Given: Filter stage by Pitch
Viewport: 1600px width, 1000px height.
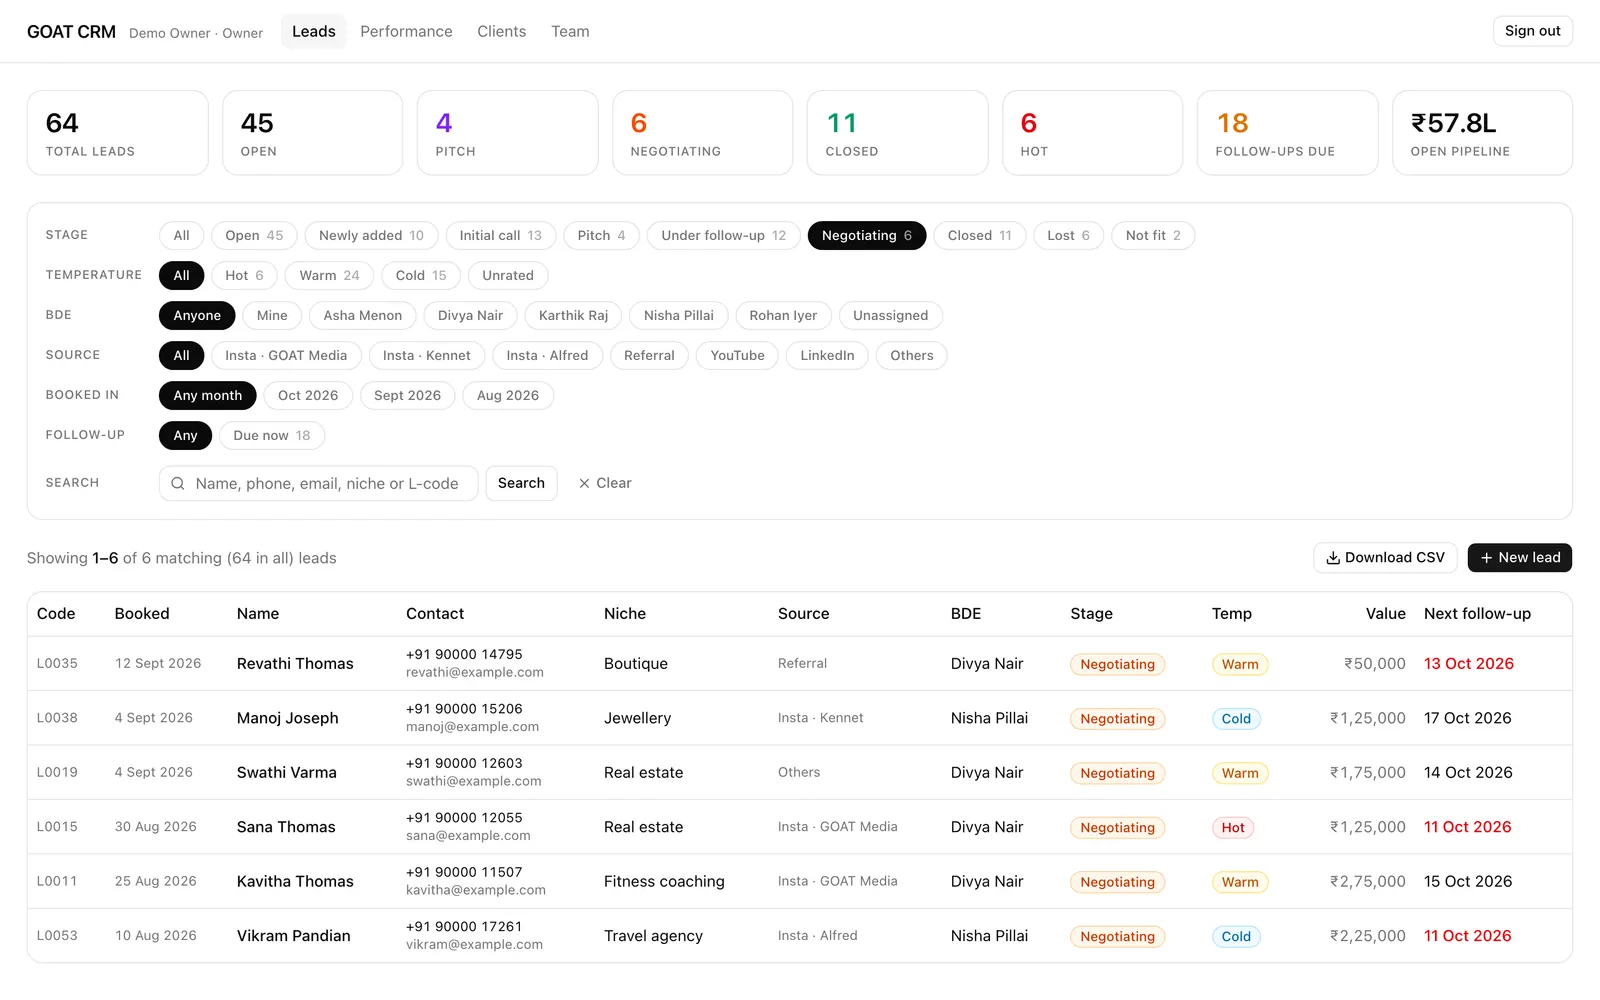Looking at the screenshot, I should 601,236.
